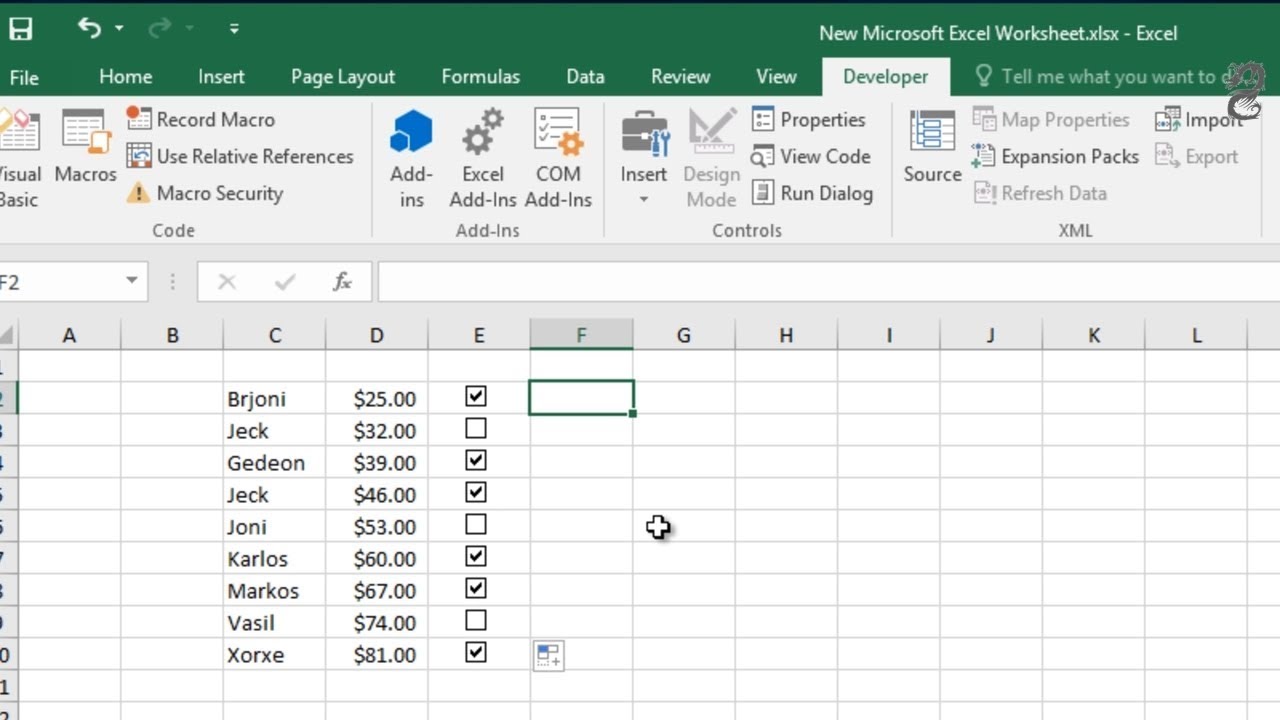Open the XML Source pane
Screen dimensions: 1280x720
tap(932, 147)
